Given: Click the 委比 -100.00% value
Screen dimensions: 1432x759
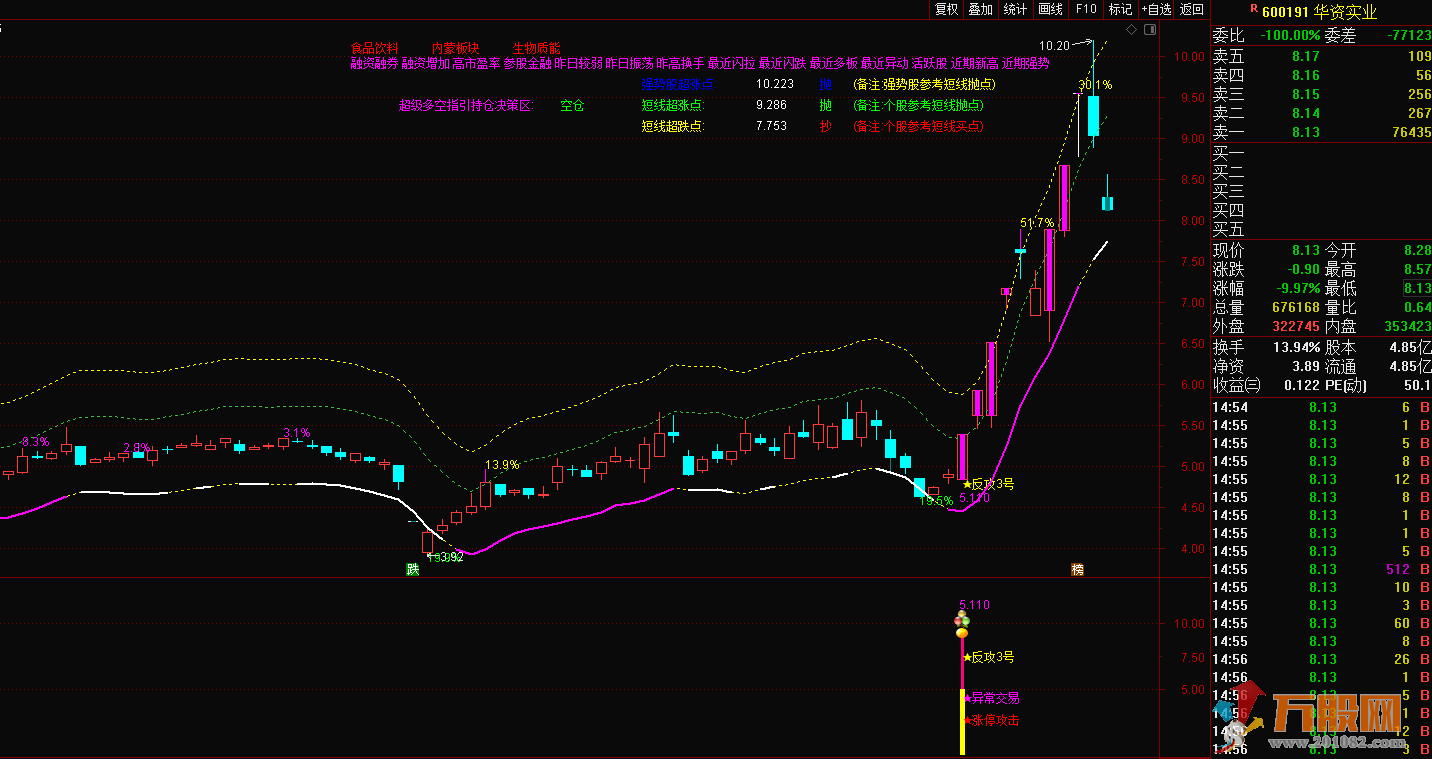Looking at the screenshot, I should click(1290, 36).
